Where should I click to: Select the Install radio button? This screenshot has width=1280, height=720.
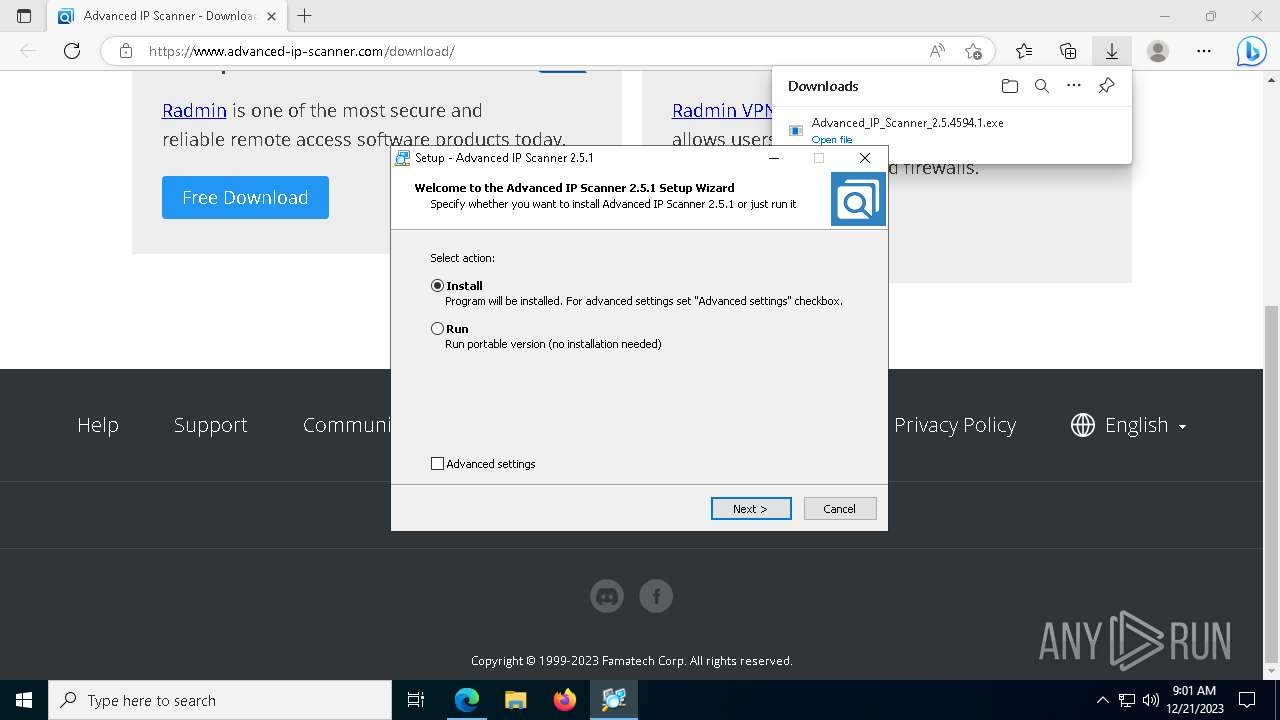pos(437,285)
